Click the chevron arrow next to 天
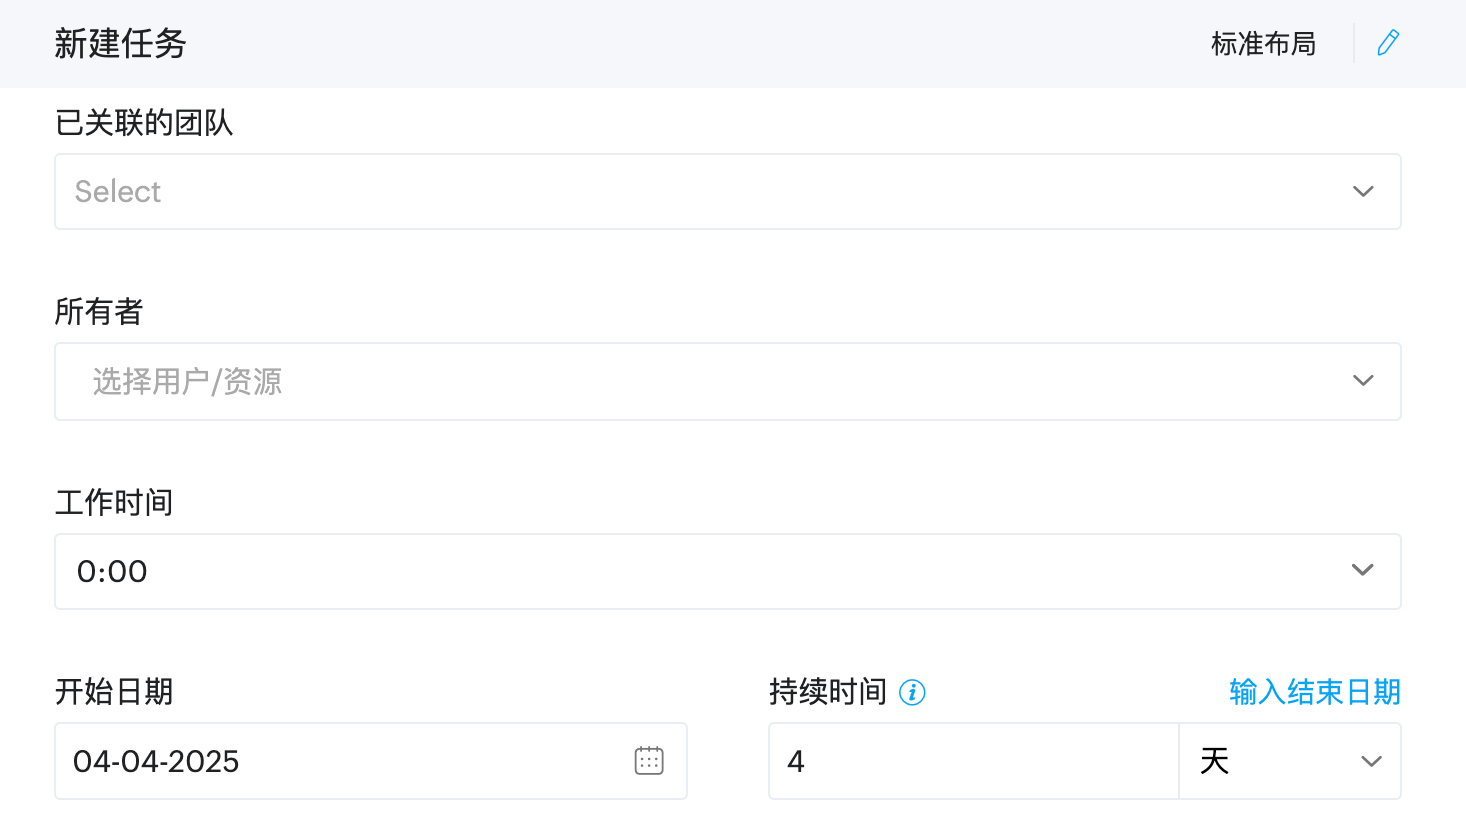The image size is (1466, 827). click(1371, 761)
